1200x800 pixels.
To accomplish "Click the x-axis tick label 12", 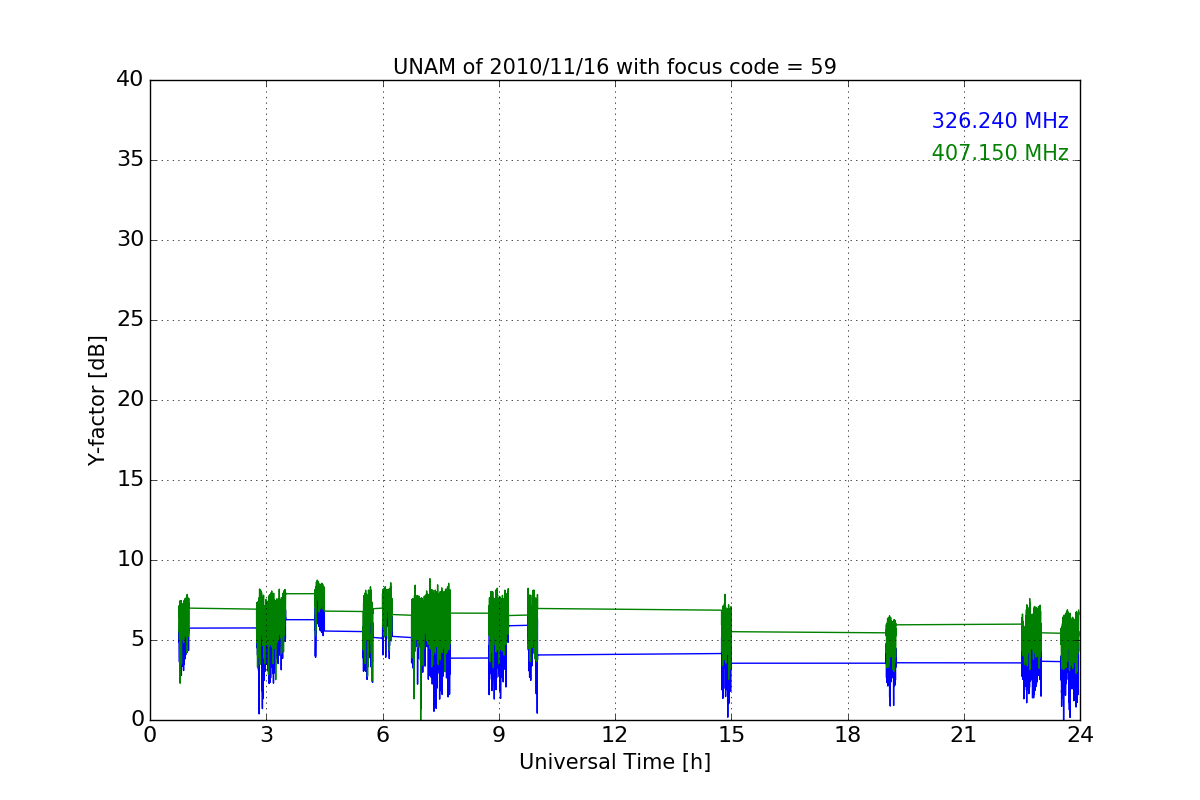I will coord(615,734).
